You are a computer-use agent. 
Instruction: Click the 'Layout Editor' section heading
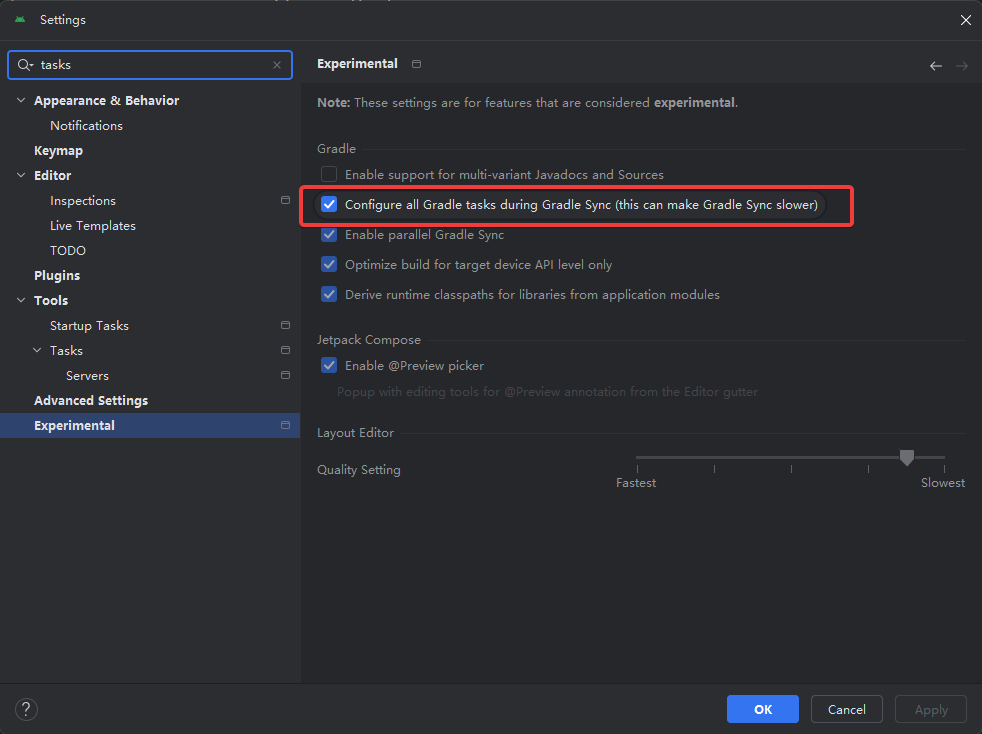355,433
